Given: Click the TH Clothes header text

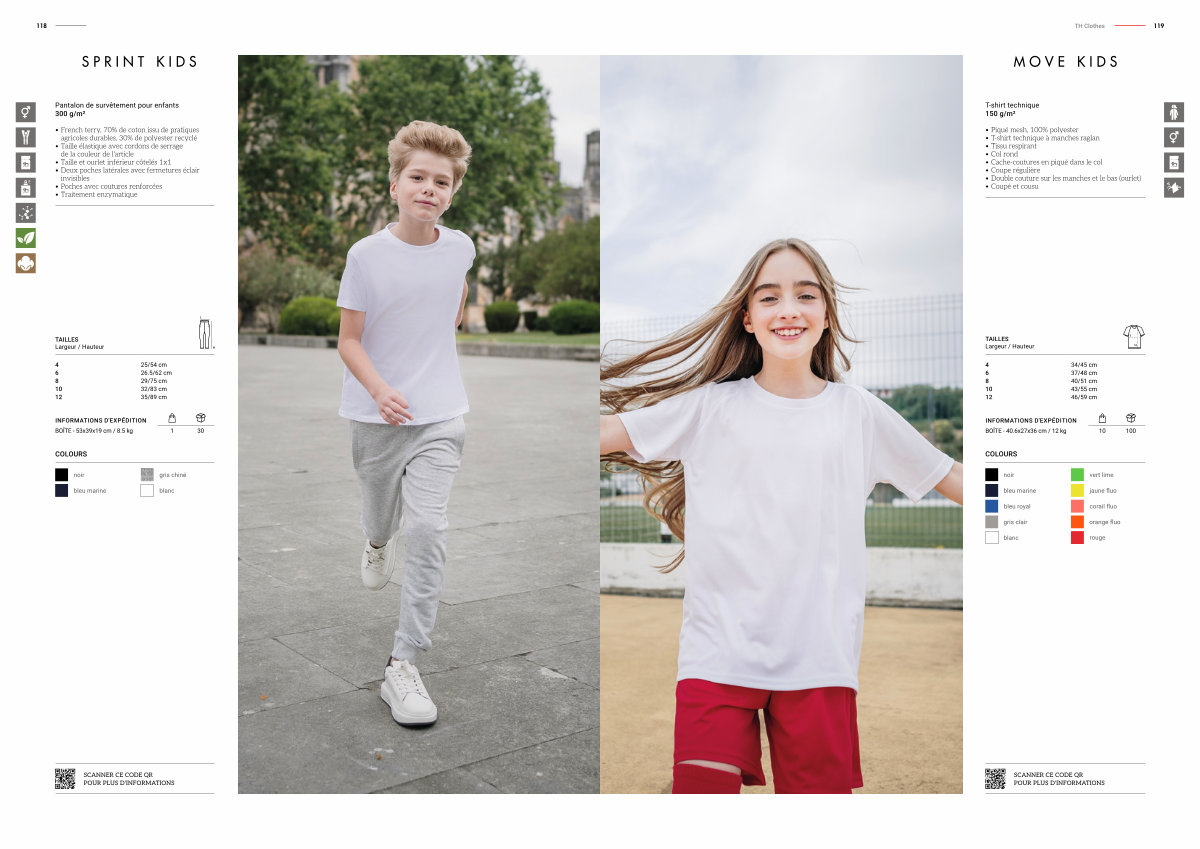Looking at the screenshot, I should pos(1089,26).
